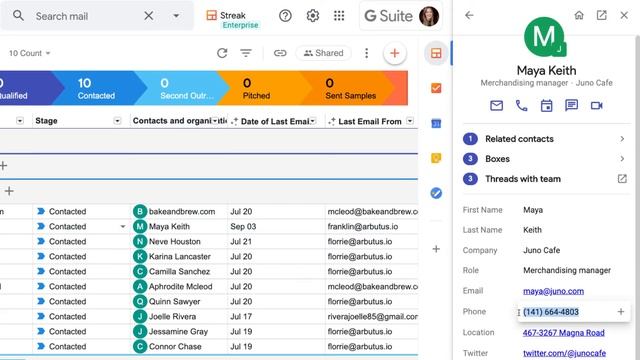Open twitter.com/@junocafe link
The width and height of the screenshot is (640, 360).
pos(564,353)
